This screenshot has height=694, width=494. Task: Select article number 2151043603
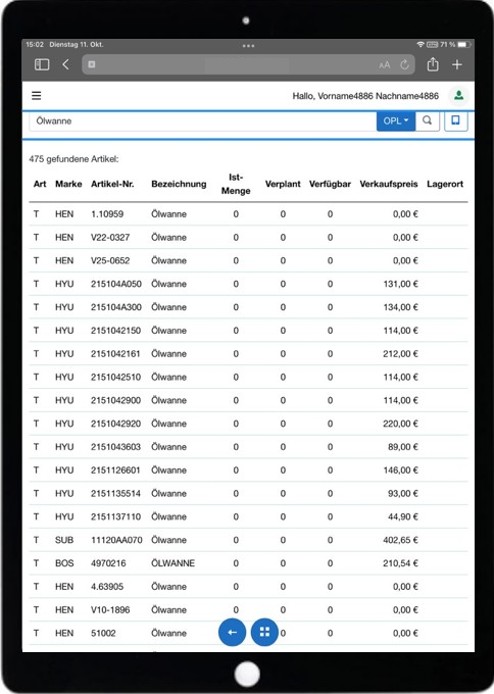click(116, 447)
